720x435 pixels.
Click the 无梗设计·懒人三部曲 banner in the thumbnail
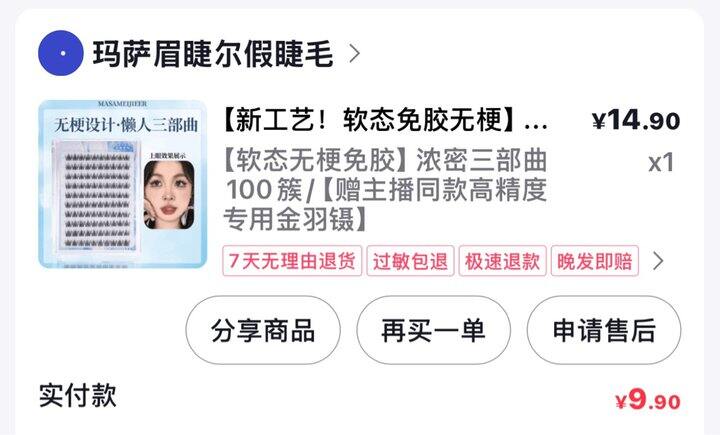(126, 125)
